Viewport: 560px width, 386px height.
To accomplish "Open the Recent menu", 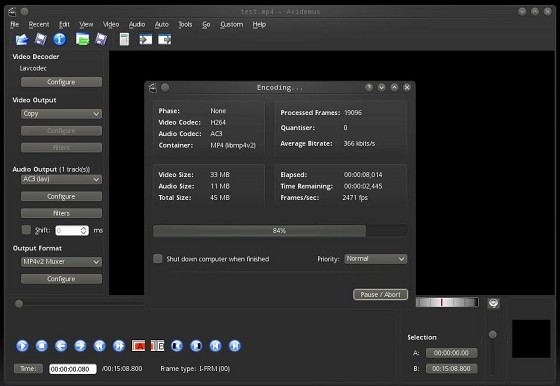I will [39, 24].
